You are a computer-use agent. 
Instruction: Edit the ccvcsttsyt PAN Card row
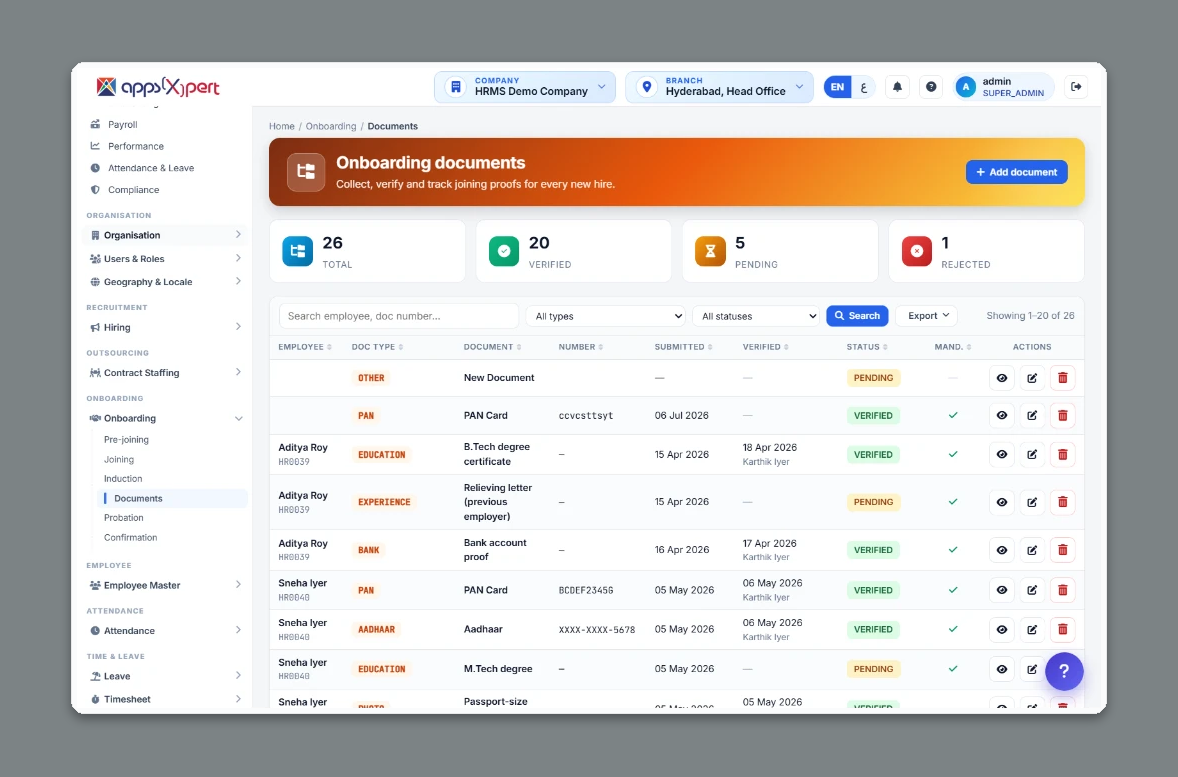pyautogui.click(x=1032, y=416)
